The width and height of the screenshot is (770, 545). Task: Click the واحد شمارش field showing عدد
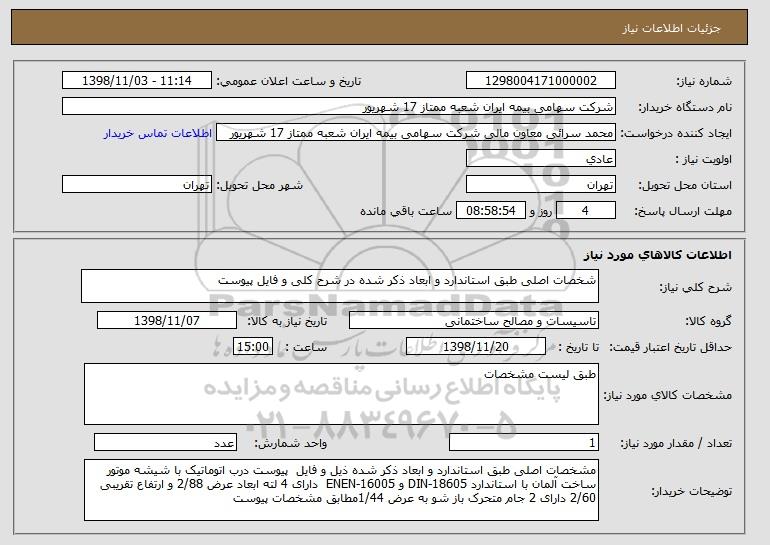click(165, 442)
